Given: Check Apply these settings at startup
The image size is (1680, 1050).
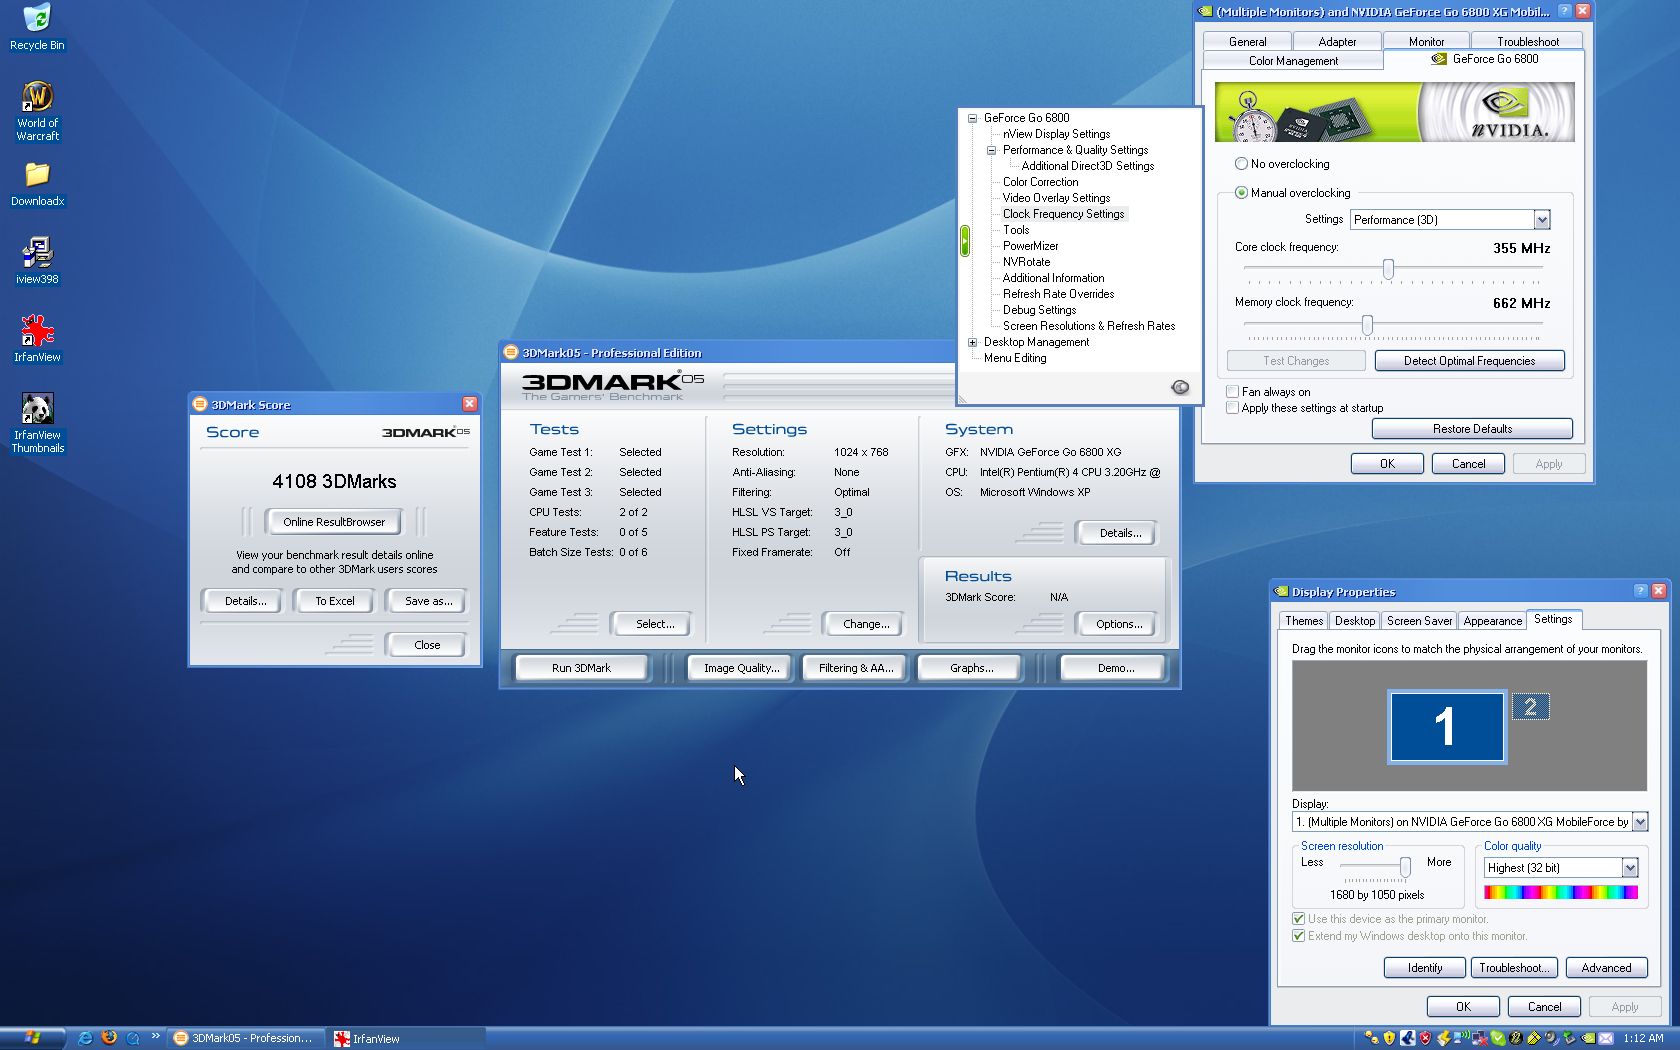Looking at the screenshot, I should point(1233,408).
